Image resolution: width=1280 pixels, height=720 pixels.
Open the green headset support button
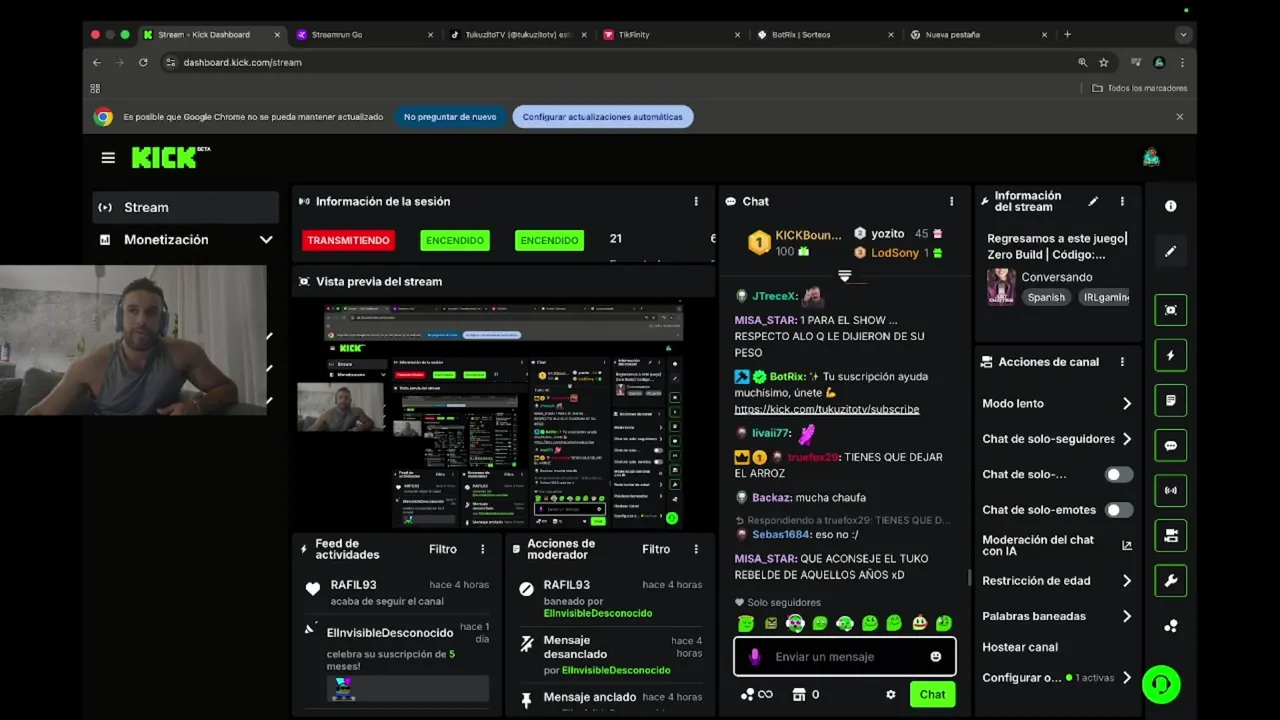point(1161,684)
